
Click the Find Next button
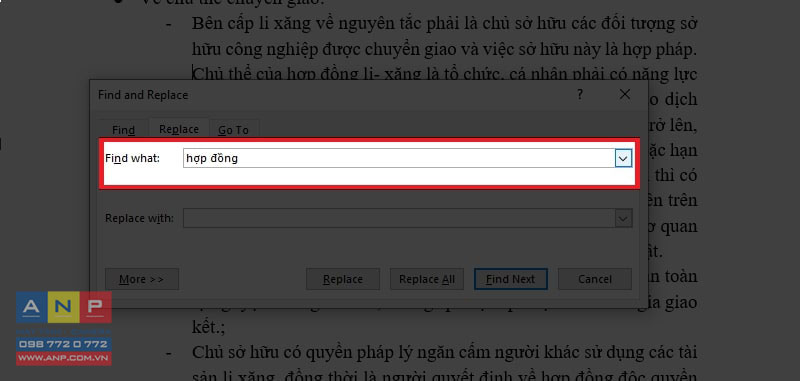click(511, 279)
